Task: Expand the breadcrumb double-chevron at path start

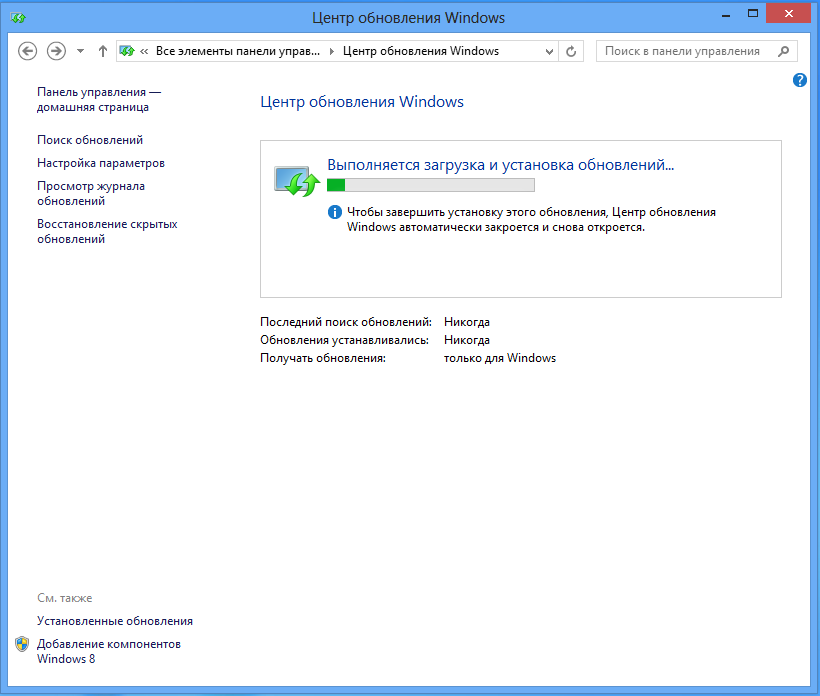Action: tap(145, 51)
